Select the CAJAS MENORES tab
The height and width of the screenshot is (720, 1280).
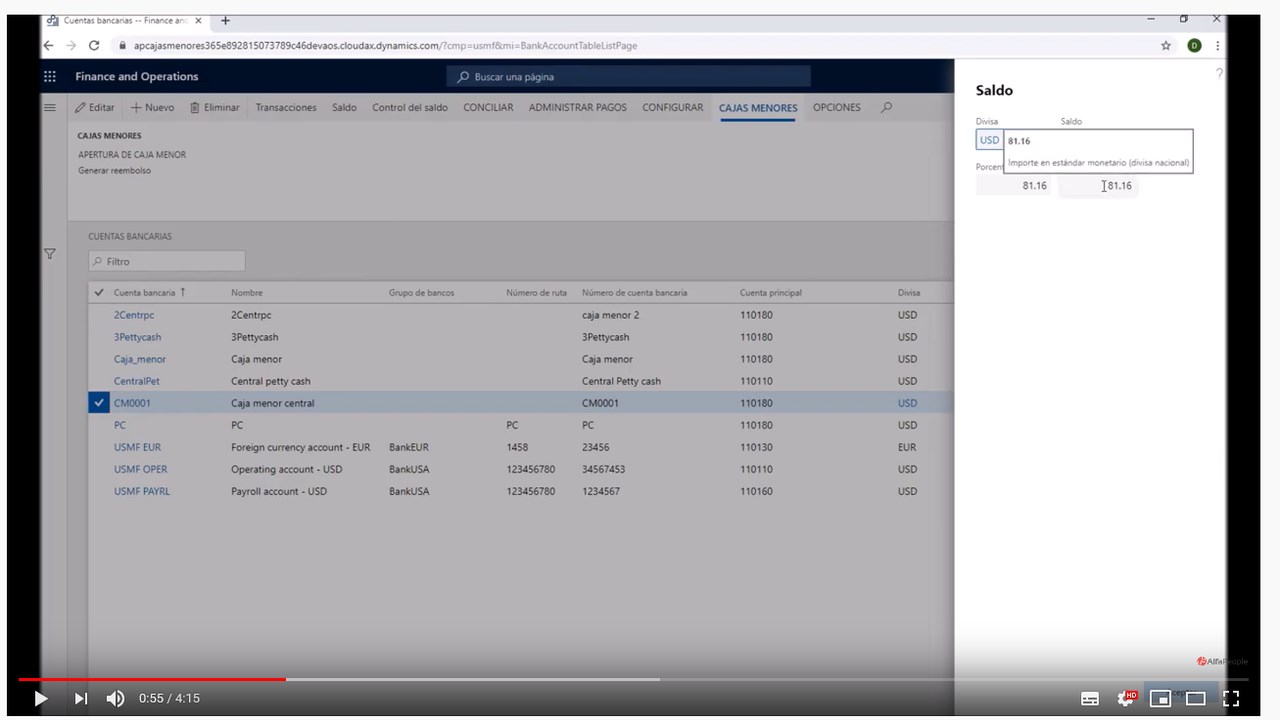tap(758, 108)
